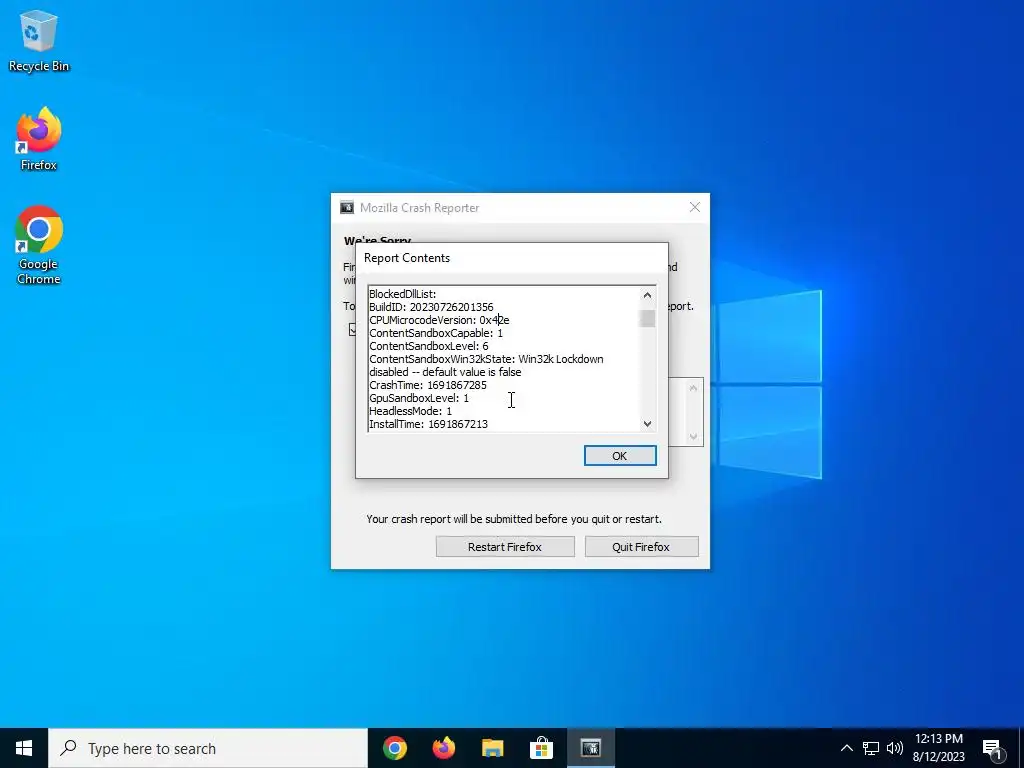Screen dimensions: 1024x768
Task: Click the ContentSandboxWin32kState line
Action: coord(486,366)
